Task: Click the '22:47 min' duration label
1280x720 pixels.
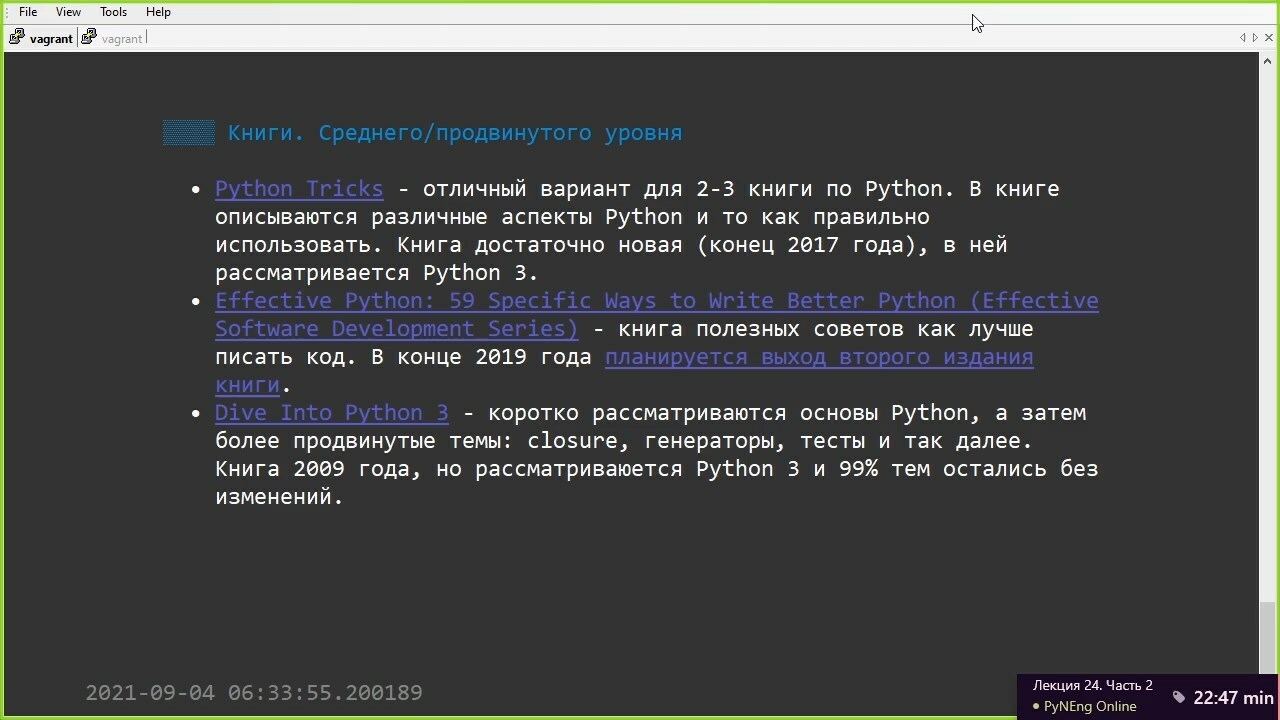Action: (x=1234, y=698)
